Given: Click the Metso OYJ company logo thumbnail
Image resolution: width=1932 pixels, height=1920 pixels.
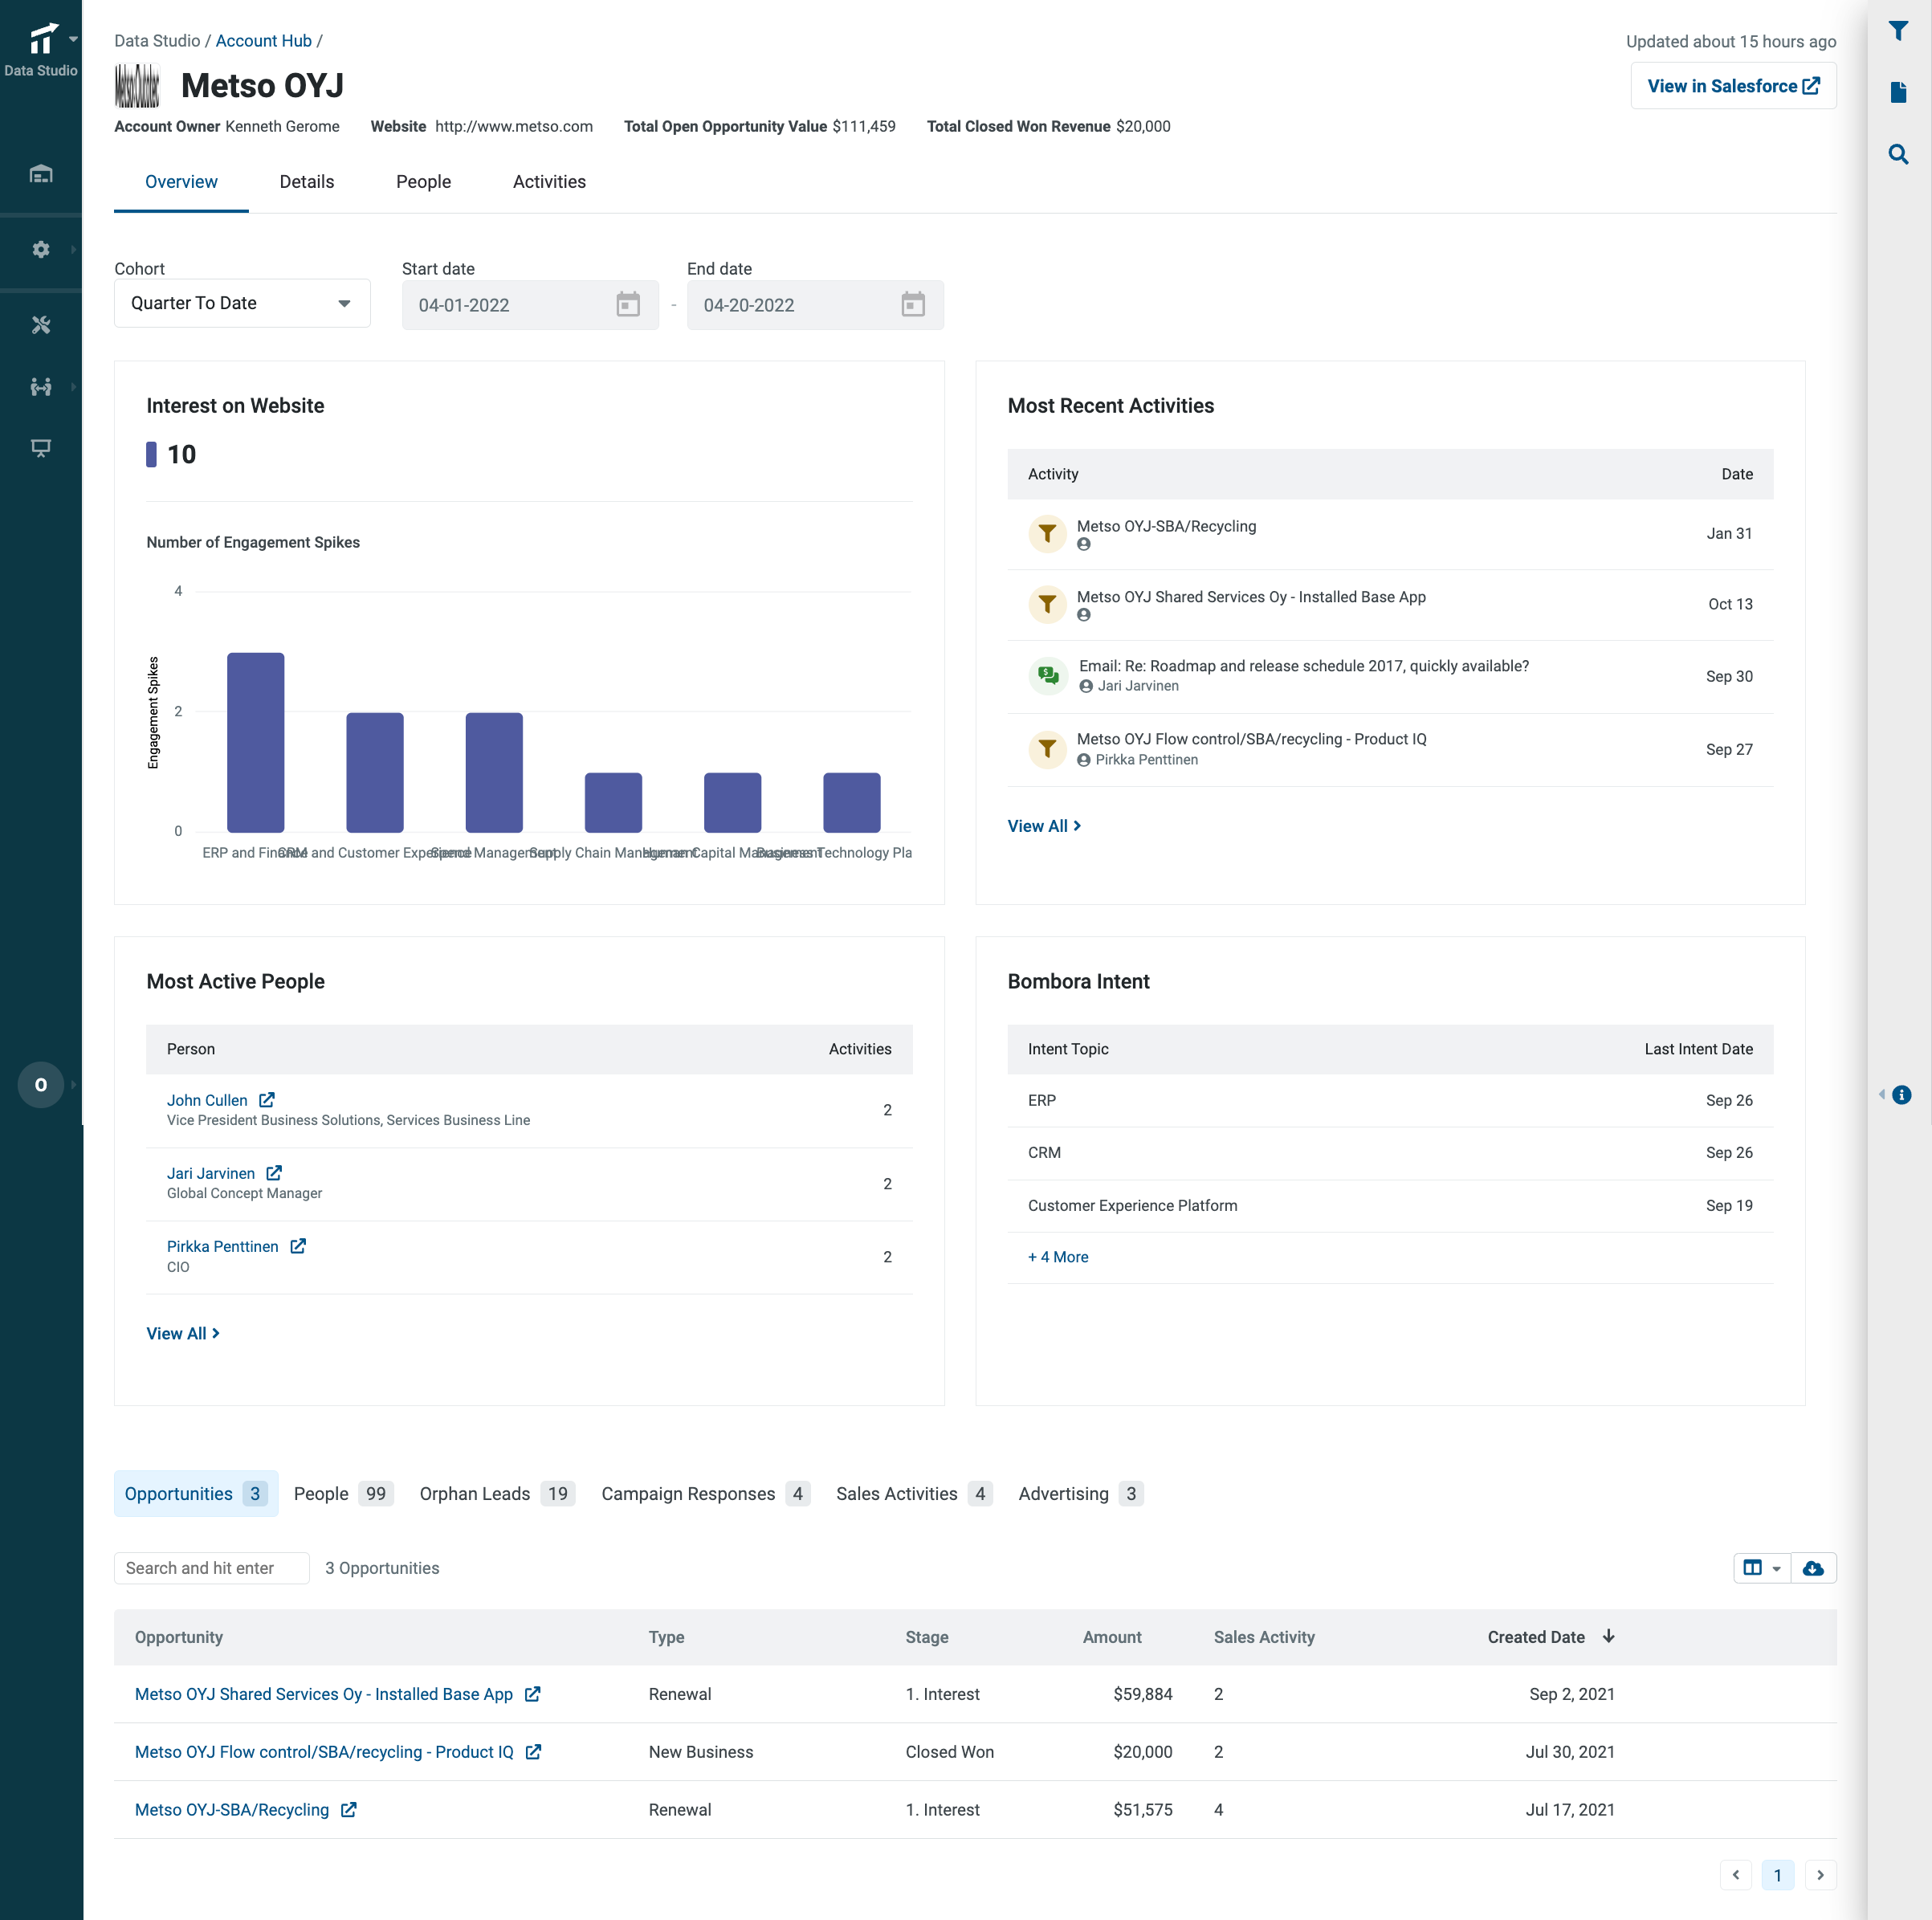Looking at the screenshot, I should coord(137,86).
